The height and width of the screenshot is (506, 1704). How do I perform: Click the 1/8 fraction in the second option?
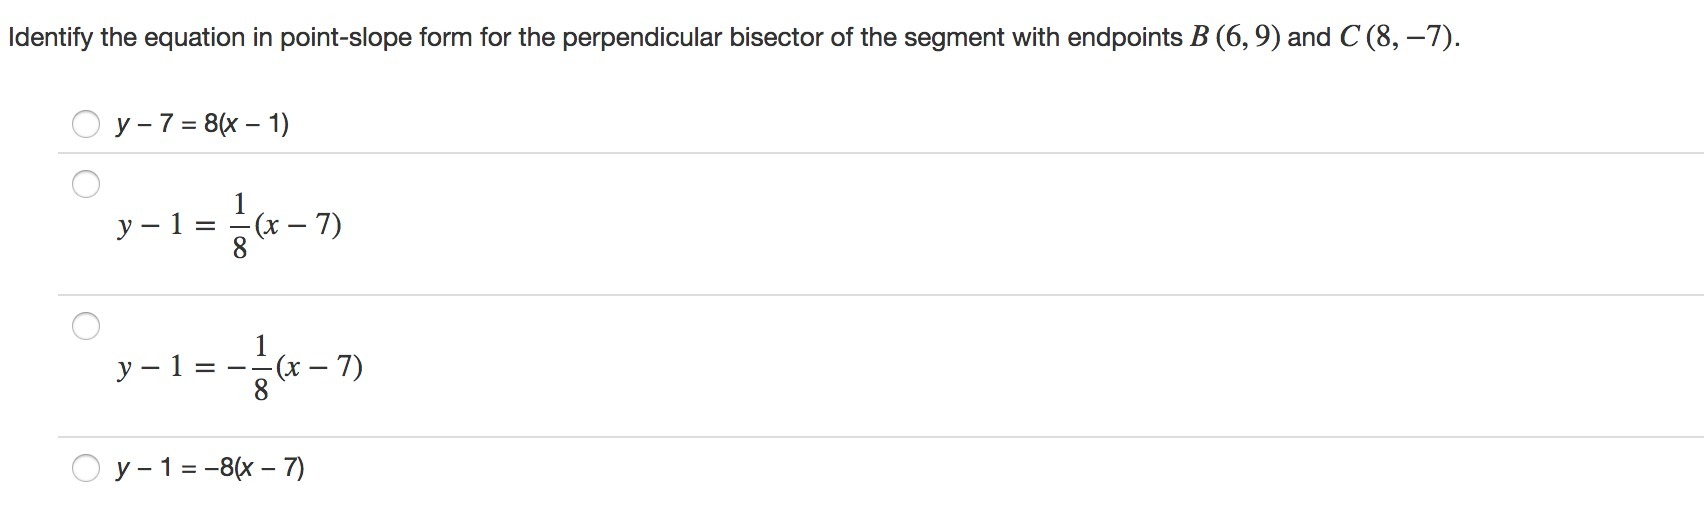pos(240,227)
